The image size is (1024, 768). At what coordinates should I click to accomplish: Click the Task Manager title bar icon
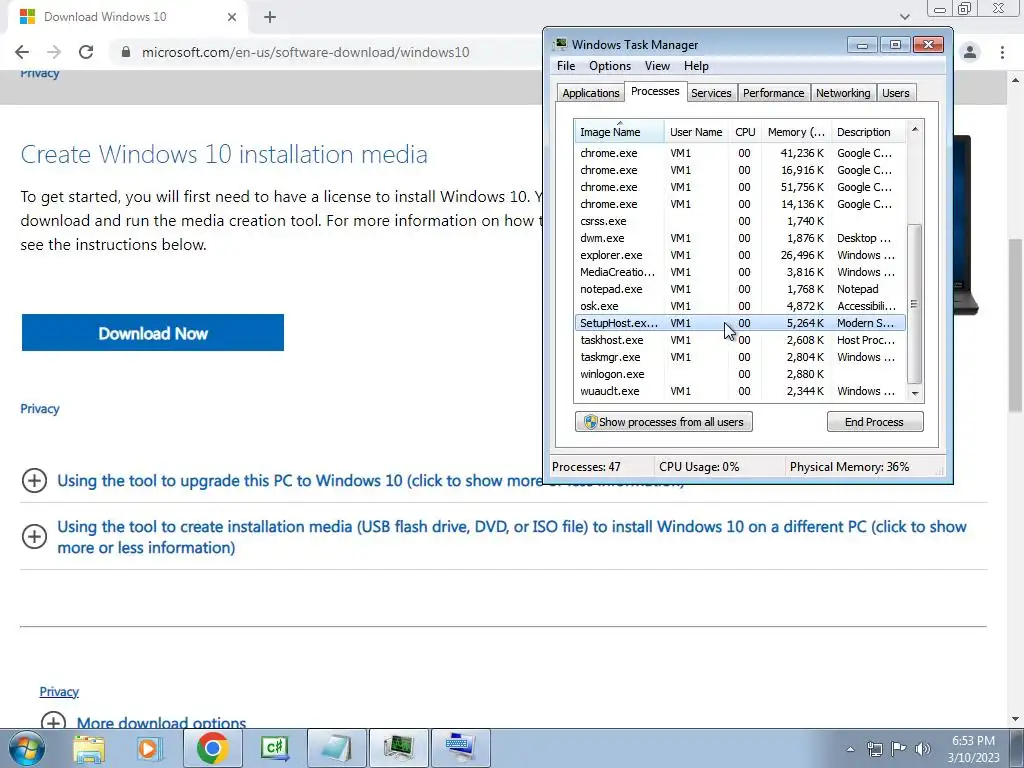pyautogui.click(x=560, y=44)
